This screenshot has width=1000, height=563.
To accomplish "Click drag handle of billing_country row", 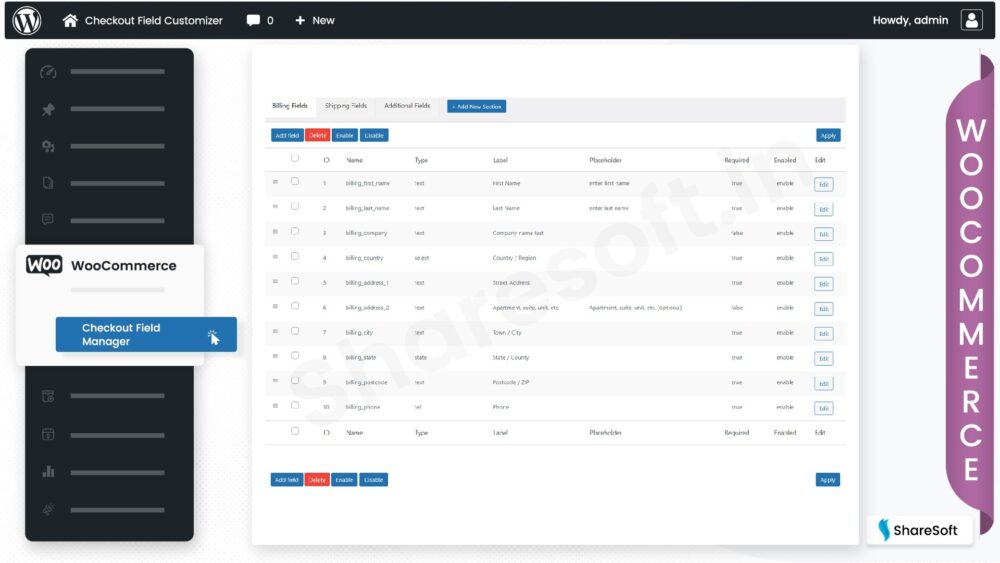I will pos(276,257).
